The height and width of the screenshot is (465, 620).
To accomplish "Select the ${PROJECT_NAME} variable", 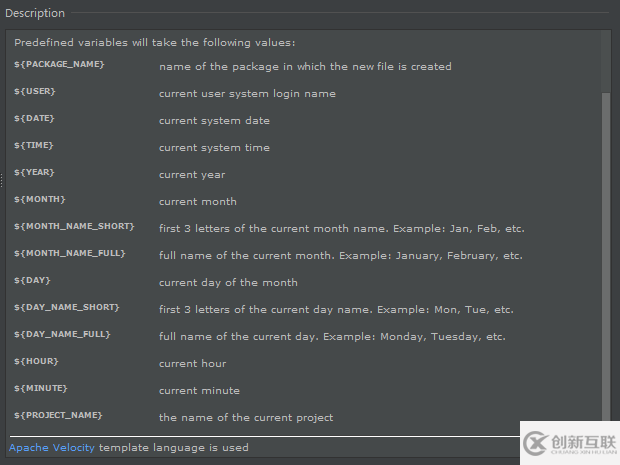I will pyautogui.click(x=58, y=416).
